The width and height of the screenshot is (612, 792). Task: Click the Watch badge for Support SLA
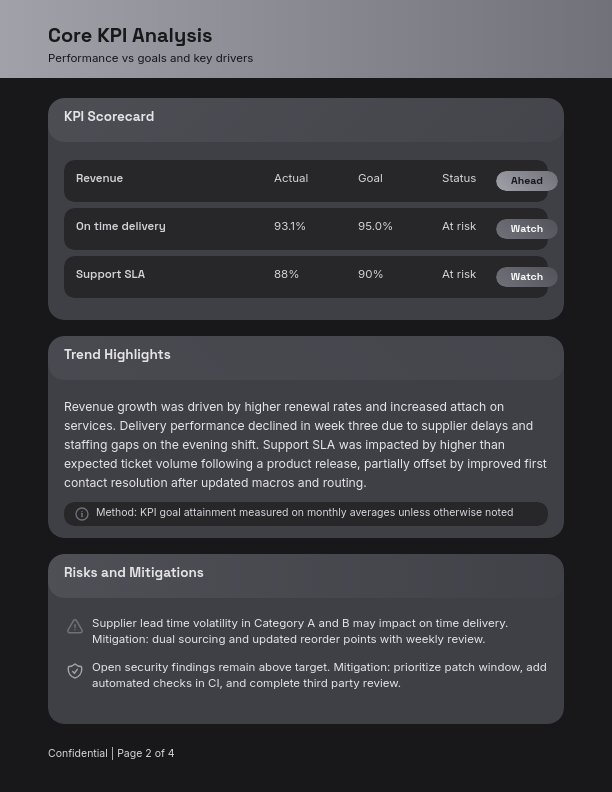pos(526,277)
